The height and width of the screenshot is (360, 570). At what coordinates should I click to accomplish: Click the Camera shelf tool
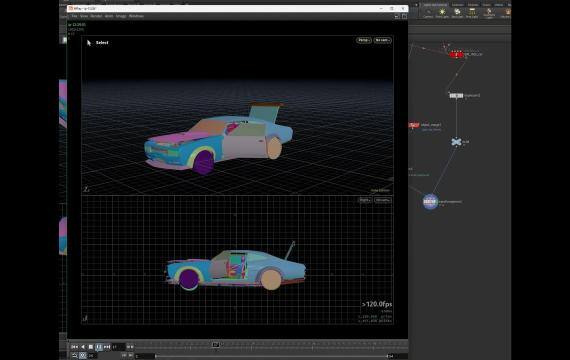point(428,13)
